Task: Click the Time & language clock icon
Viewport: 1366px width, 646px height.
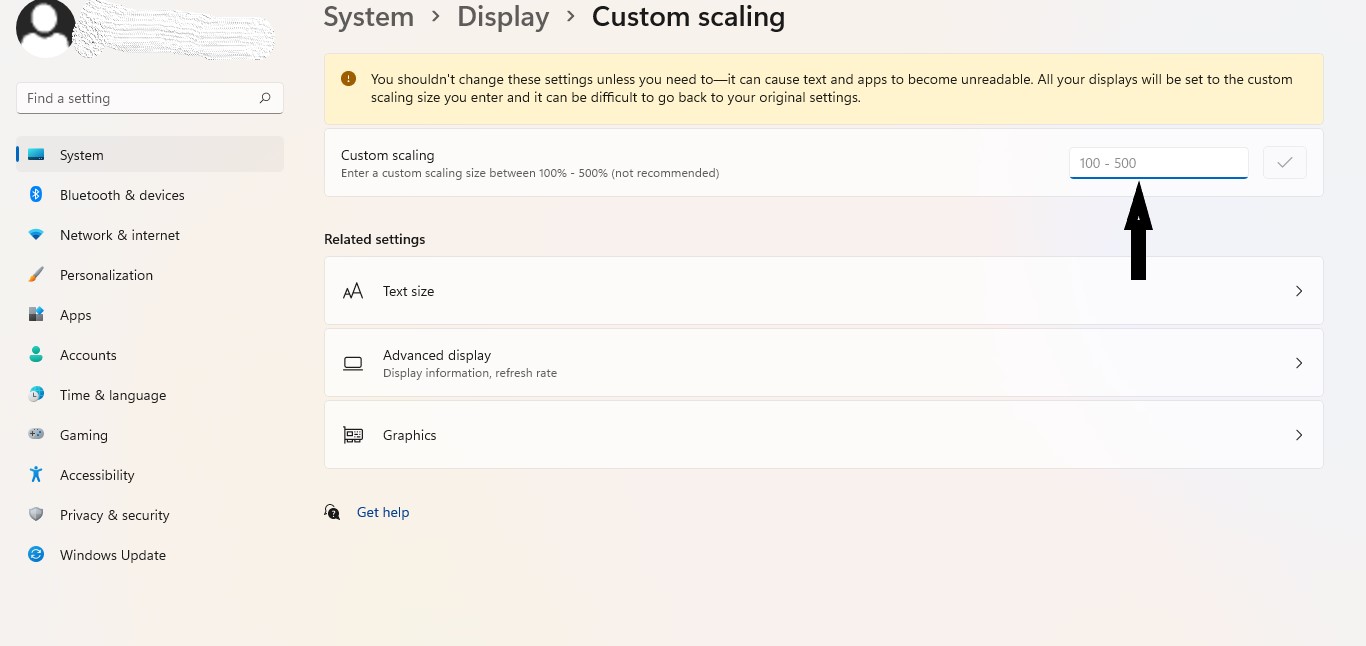Action: click(x=36, y=395)
